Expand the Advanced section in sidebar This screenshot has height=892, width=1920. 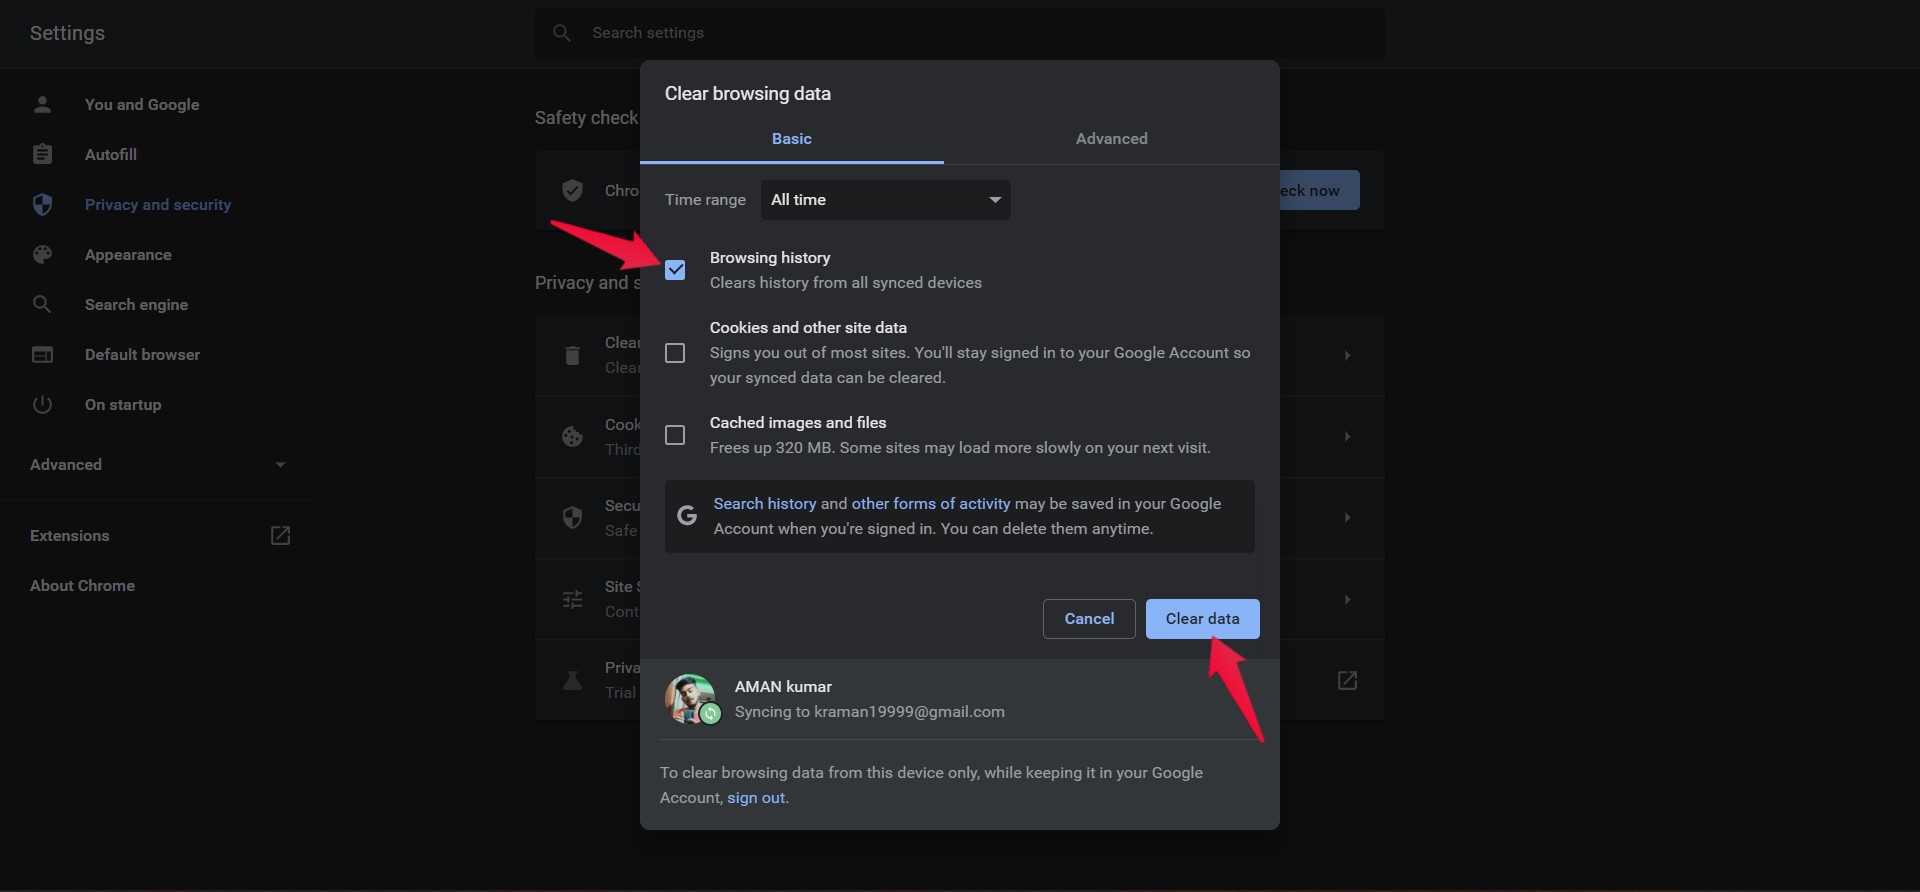tap(158, 464)
